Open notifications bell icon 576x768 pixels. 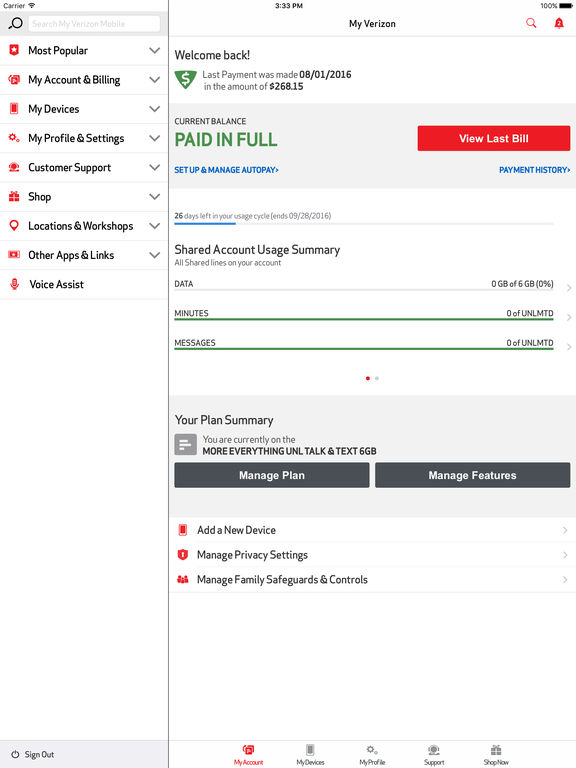click(x=559, y=23)
